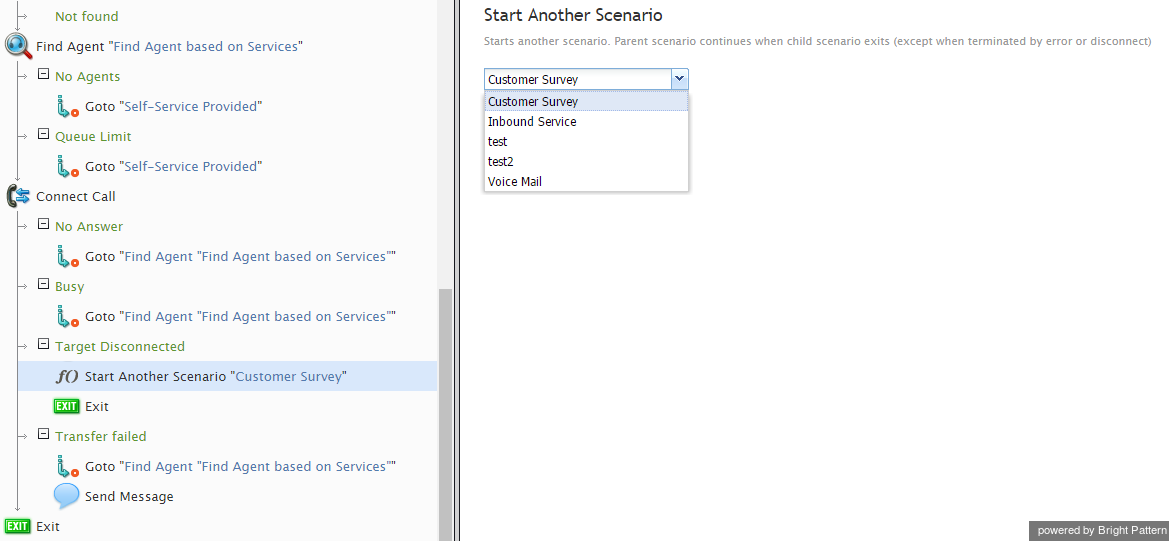Click the Start Another Scenario function icon
Image resolution: width=1169 pixels, height=541 pixels.
tap(67, 376)
